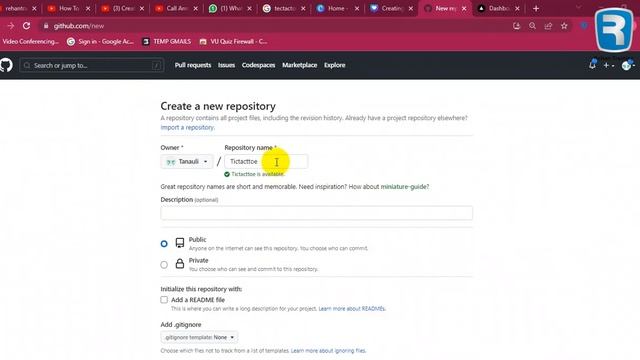640x360 pixels.
Task: Open a new browser tab
Action: [x=536, y=8]
